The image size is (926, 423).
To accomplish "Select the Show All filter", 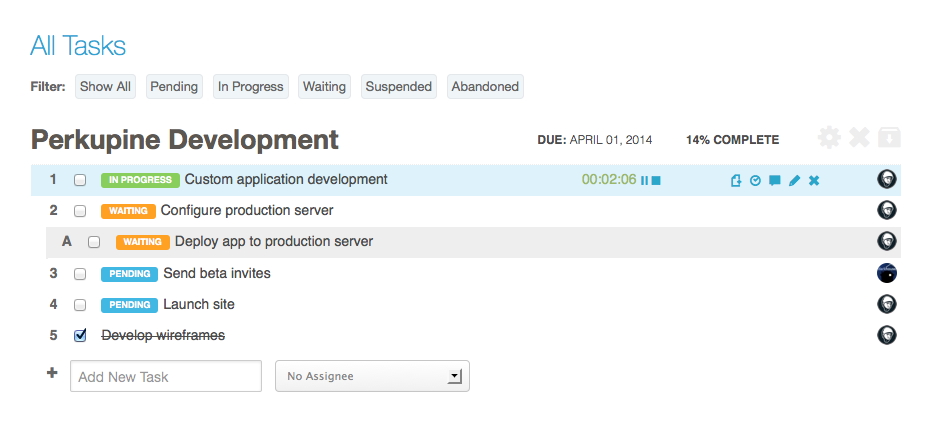I will click(x=105, y=86).
